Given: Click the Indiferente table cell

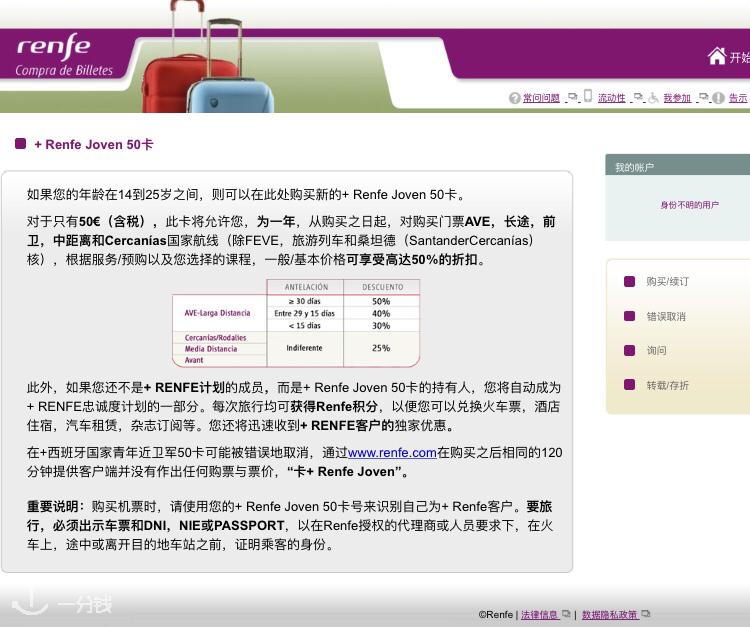Looking at the screenshot, I should 304,348.
